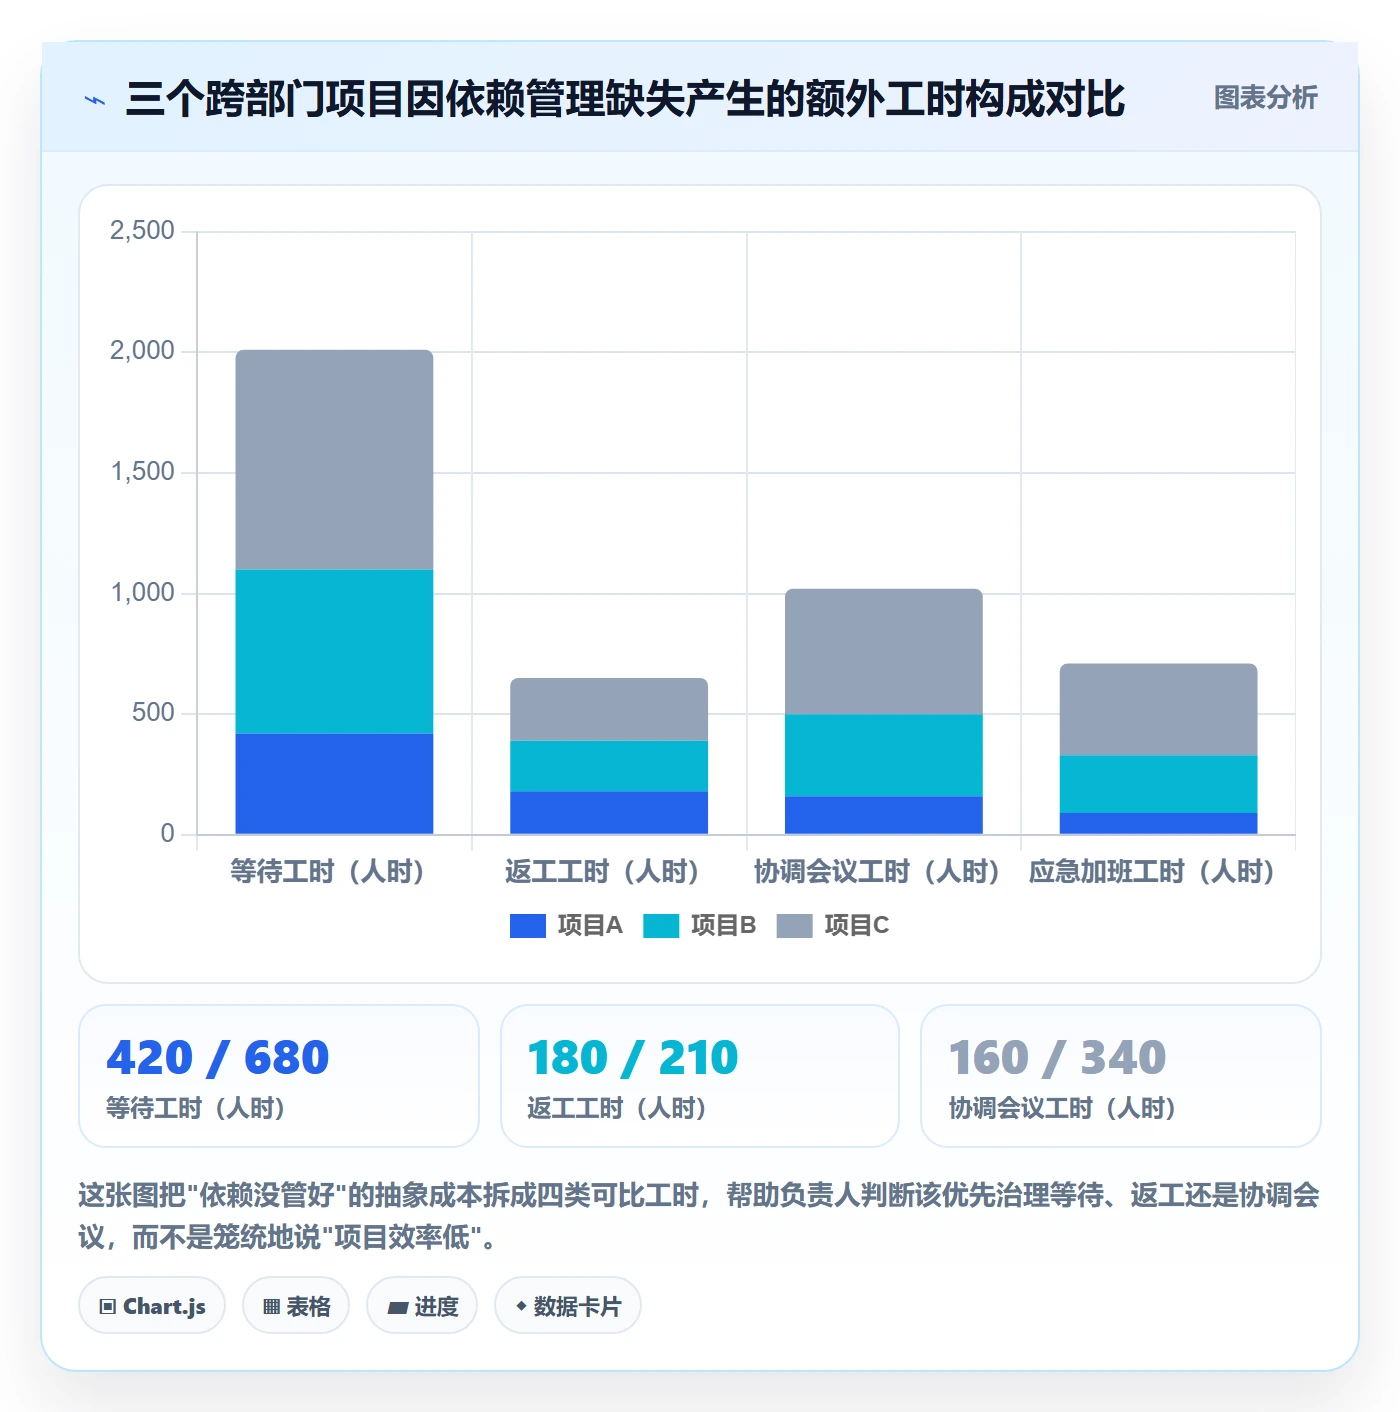
Task: Open the 420 / 680 等待工时 card
Action: tap(279, 1076)
